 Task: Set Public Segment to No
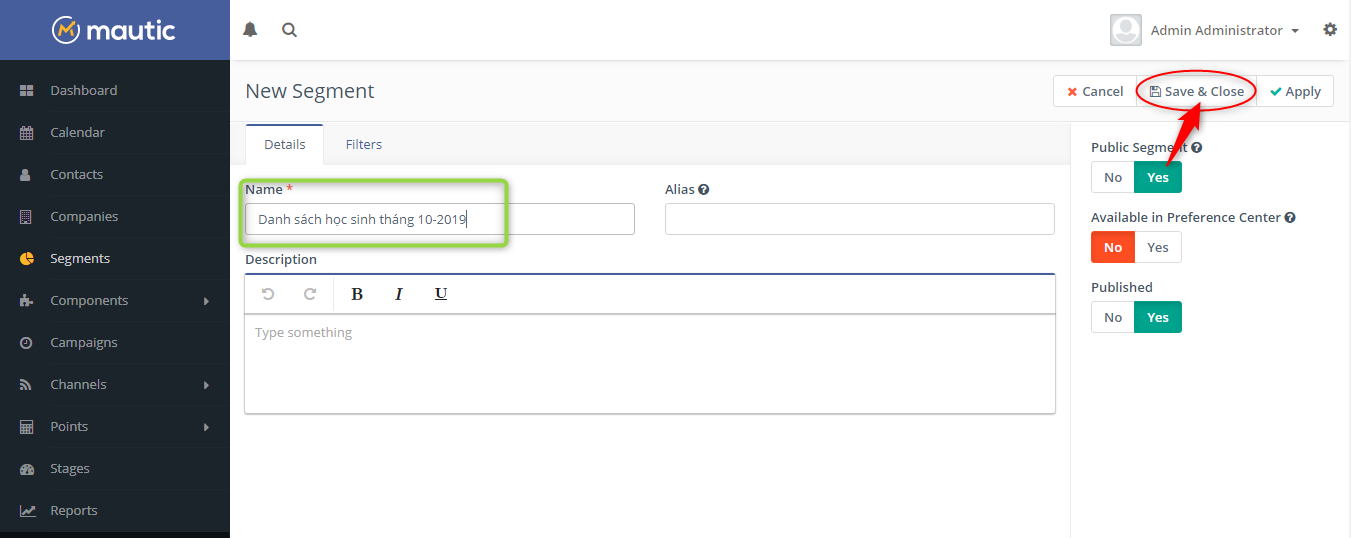pyautogui.click(x=1113, y=177)
